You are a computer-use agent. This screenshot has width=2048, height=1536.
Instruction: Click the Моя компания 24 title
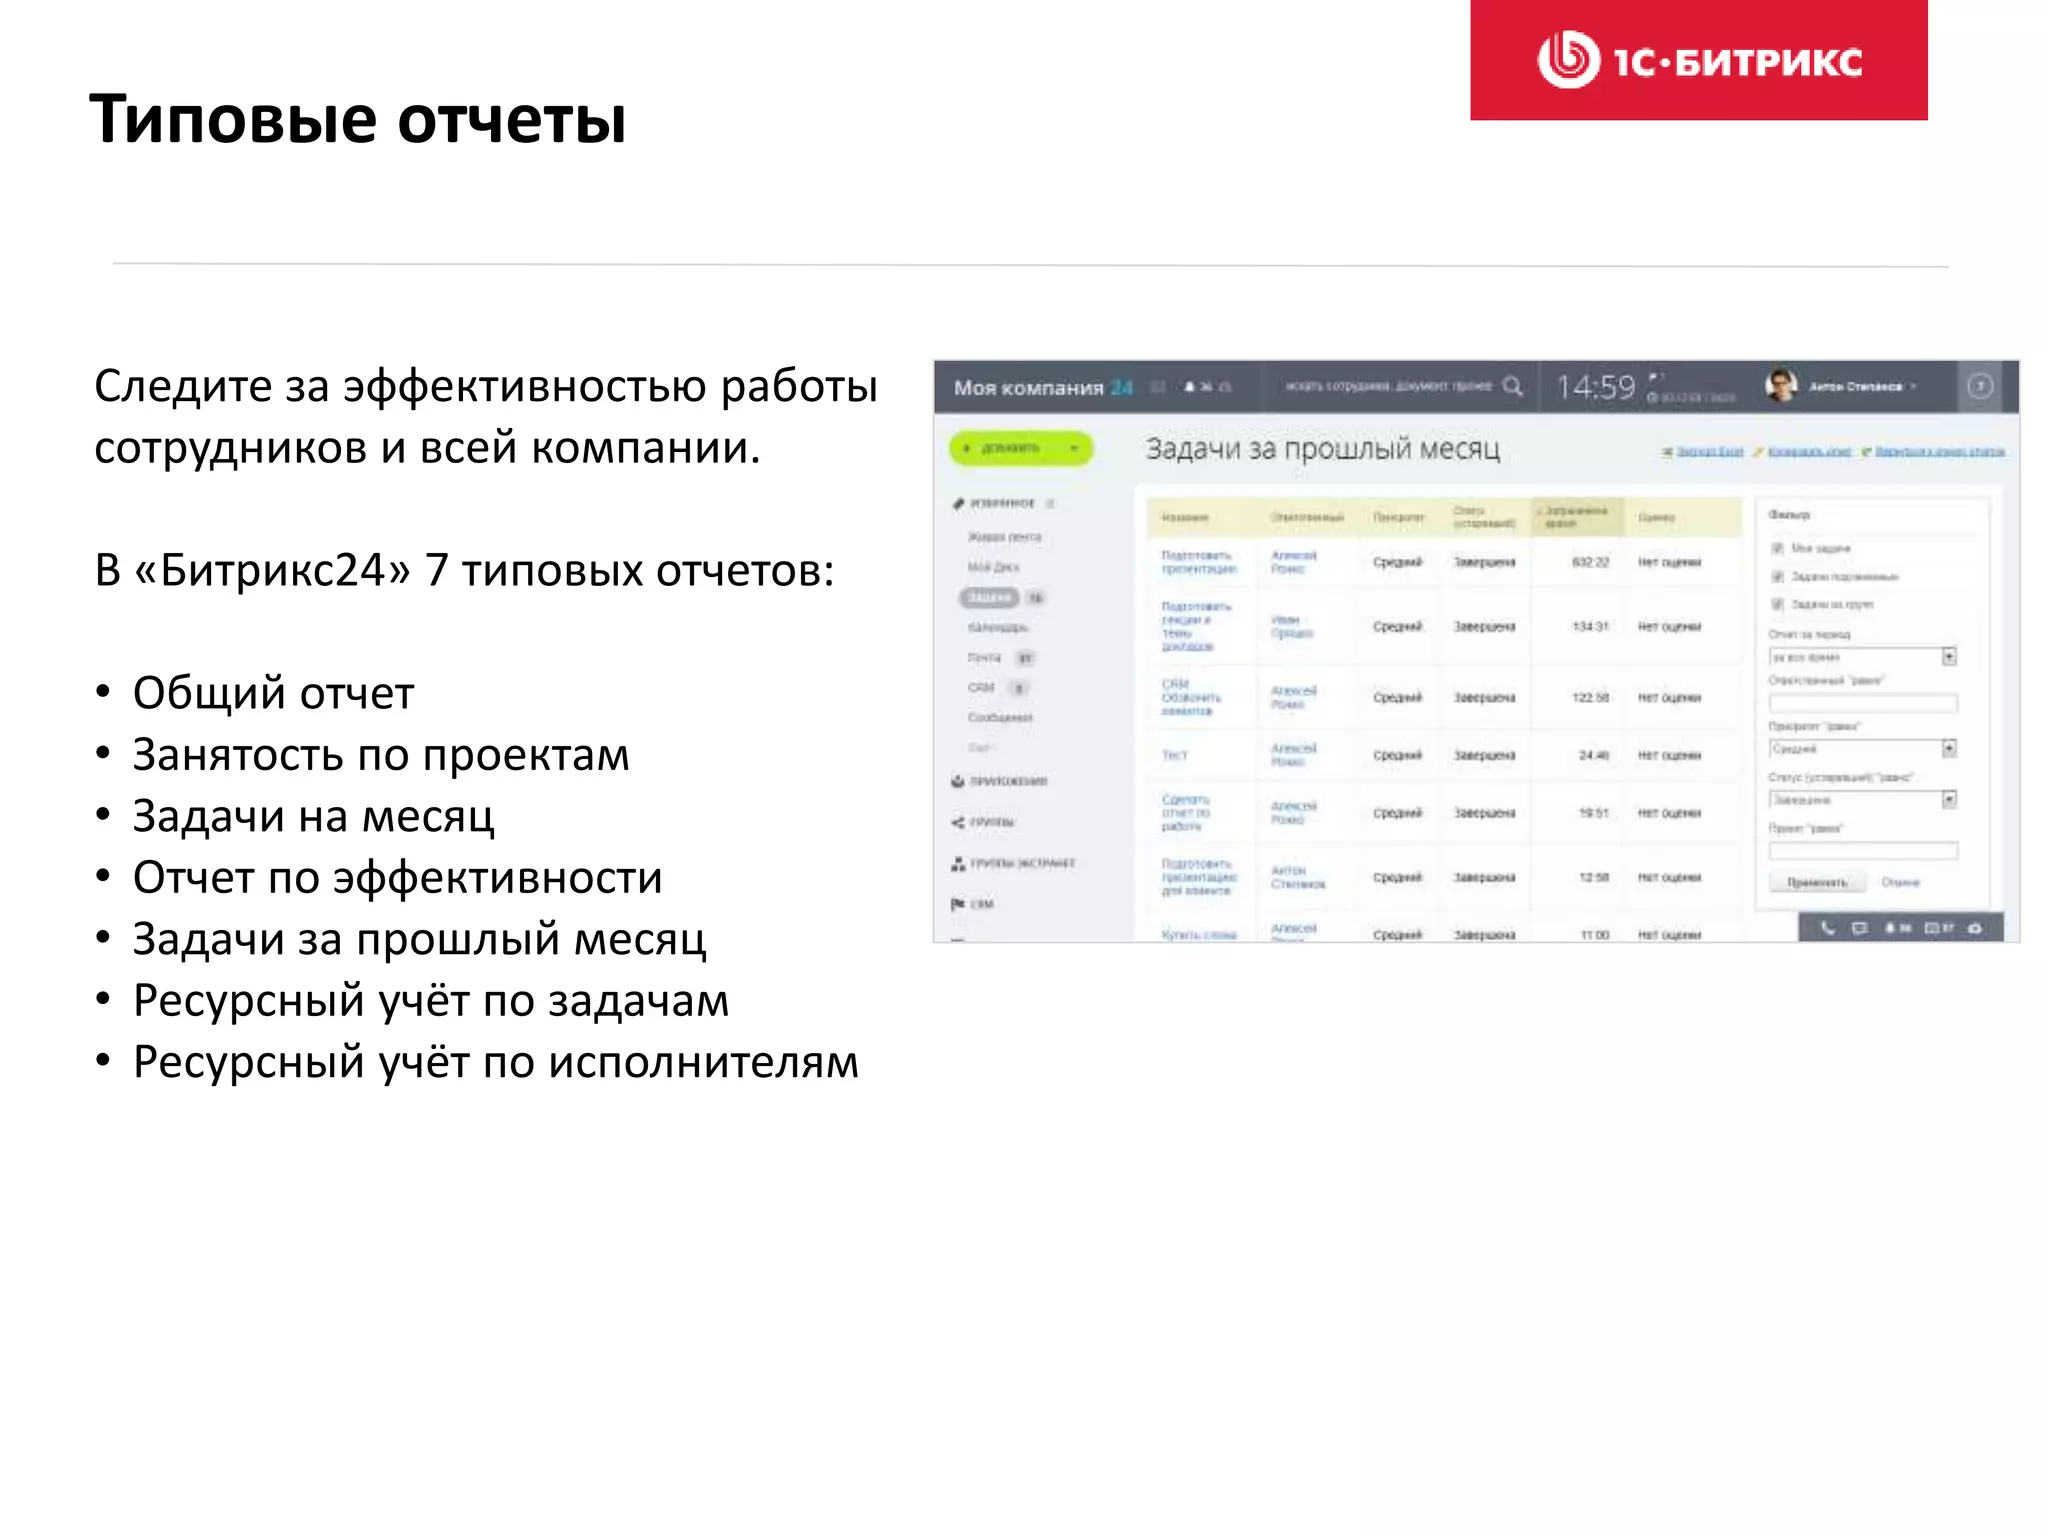click(1042, 388)
